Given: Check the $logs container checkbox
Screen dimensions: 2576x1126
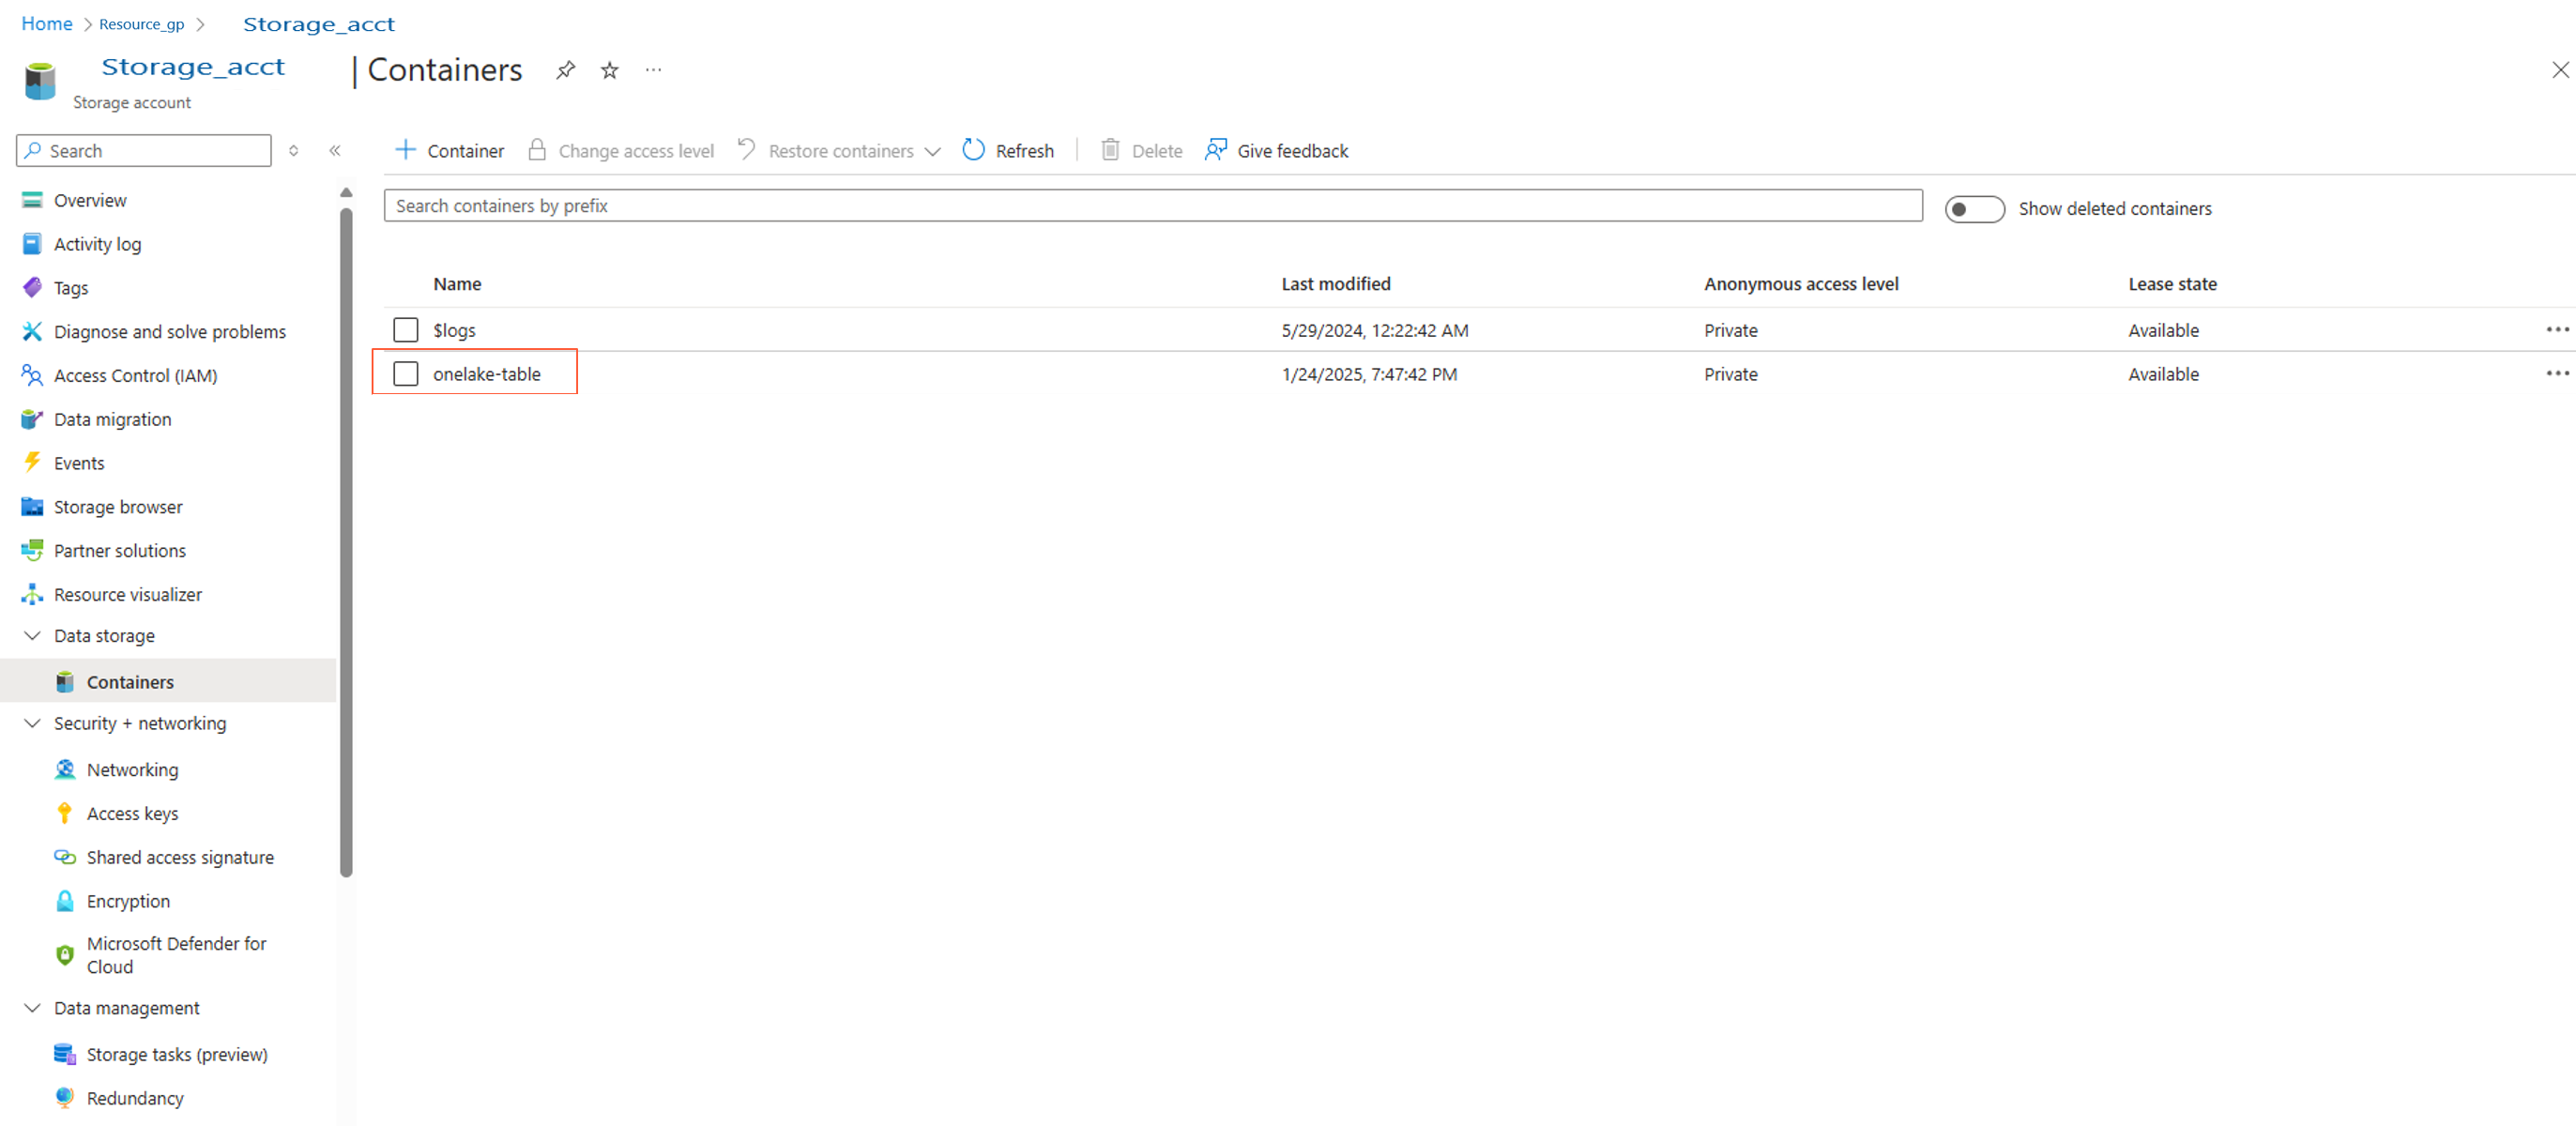Looking at the screenshot, I should click(x=405, y=330).
